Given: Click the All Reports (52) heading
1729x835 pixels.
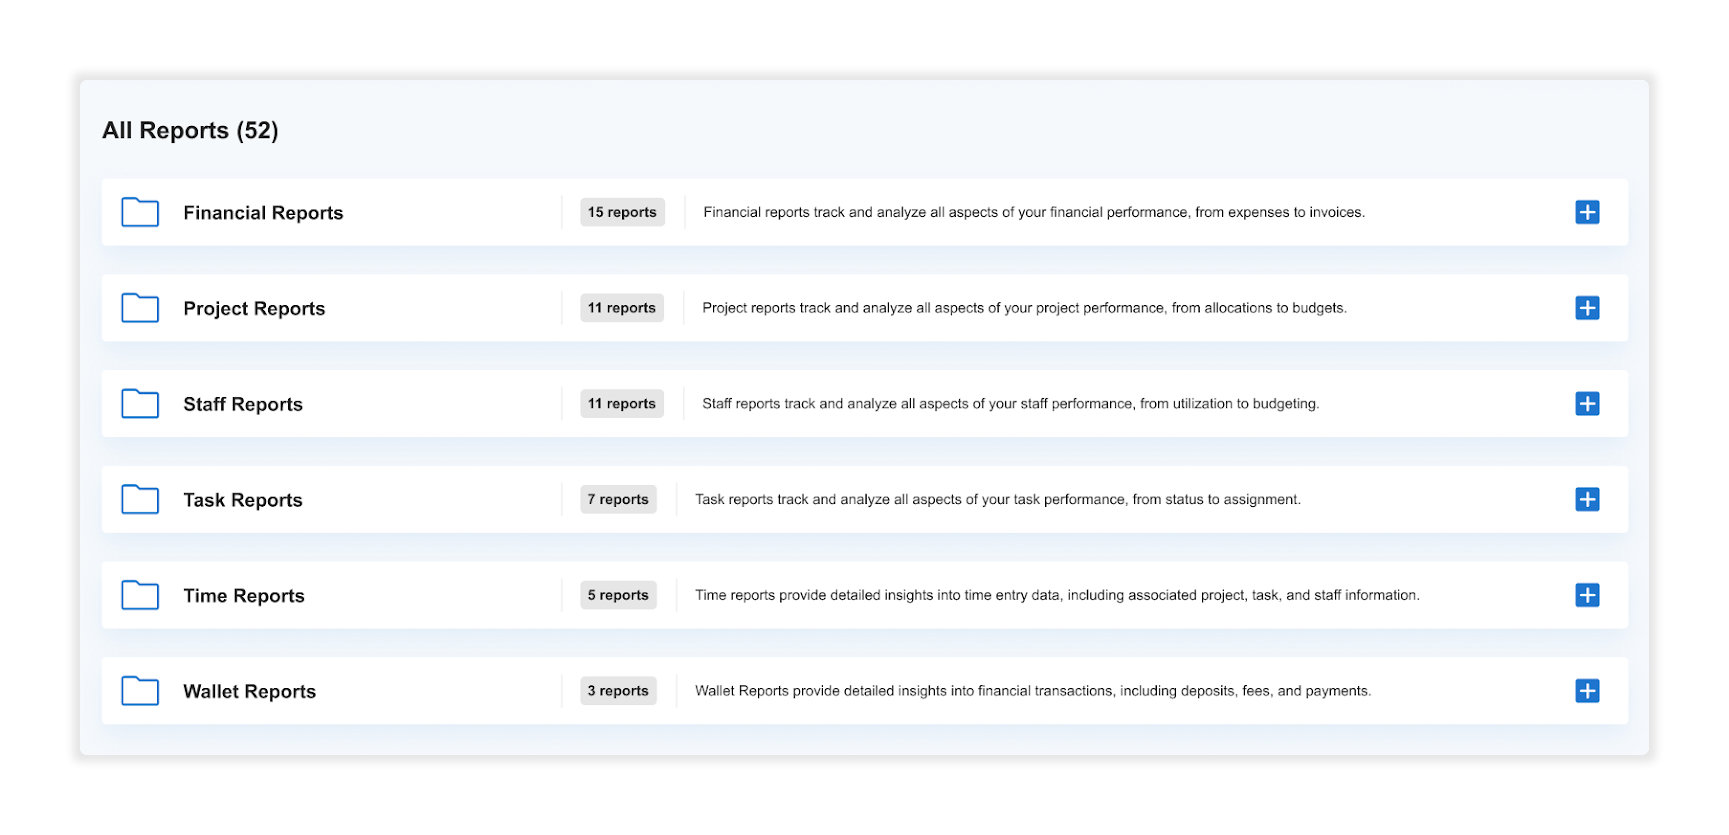Looking at the screenshot, I should [190, 131].
